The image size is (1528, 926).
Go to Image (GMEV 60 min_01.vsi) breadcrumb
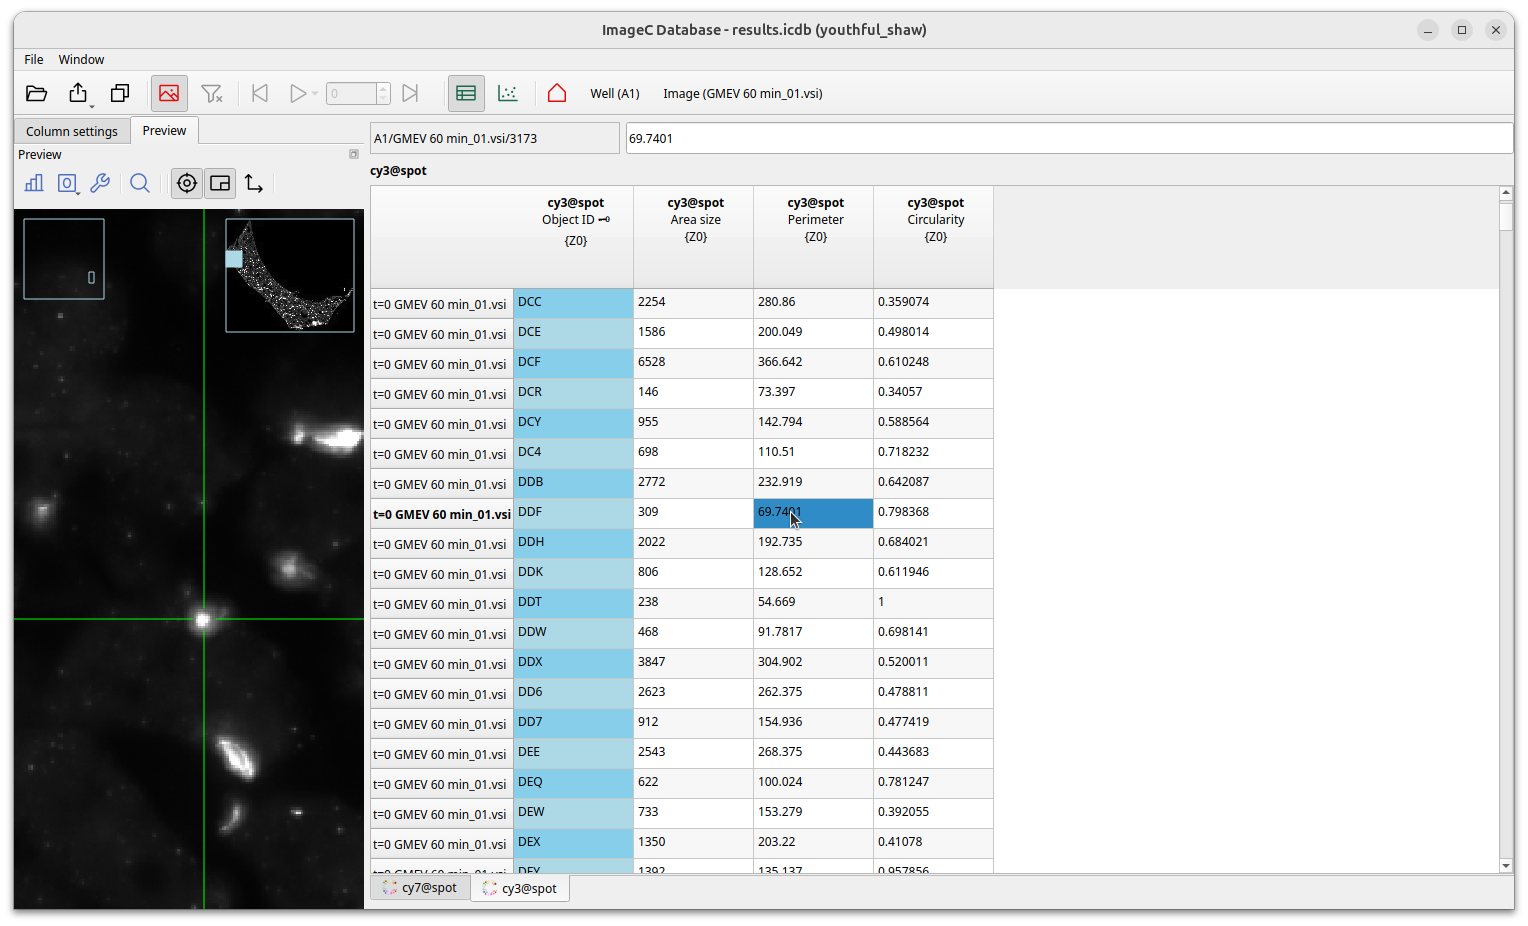(x=743, y=93)
